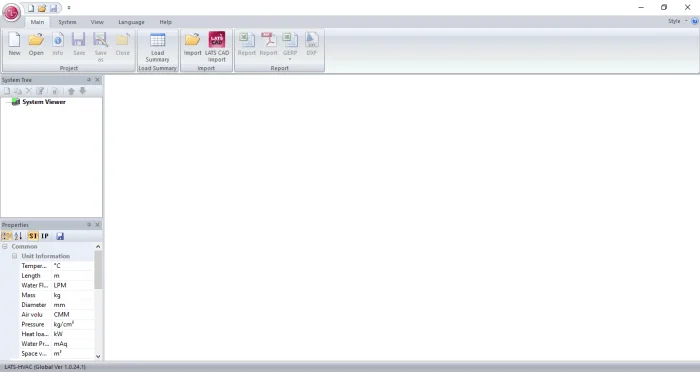Toggle categorized view in Properties panel

point(7,236)
